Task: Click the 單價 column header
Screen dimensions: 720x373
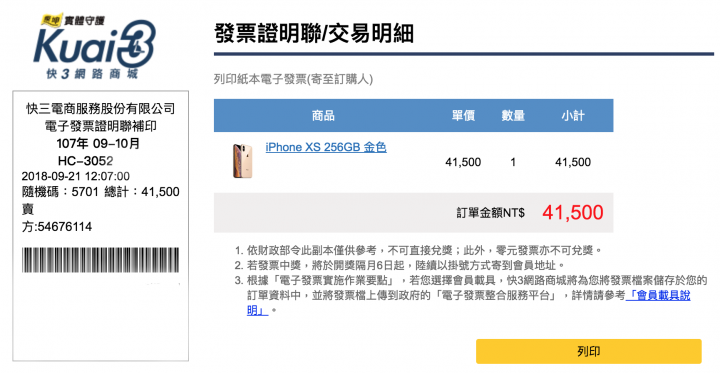Action: [463, 116]
